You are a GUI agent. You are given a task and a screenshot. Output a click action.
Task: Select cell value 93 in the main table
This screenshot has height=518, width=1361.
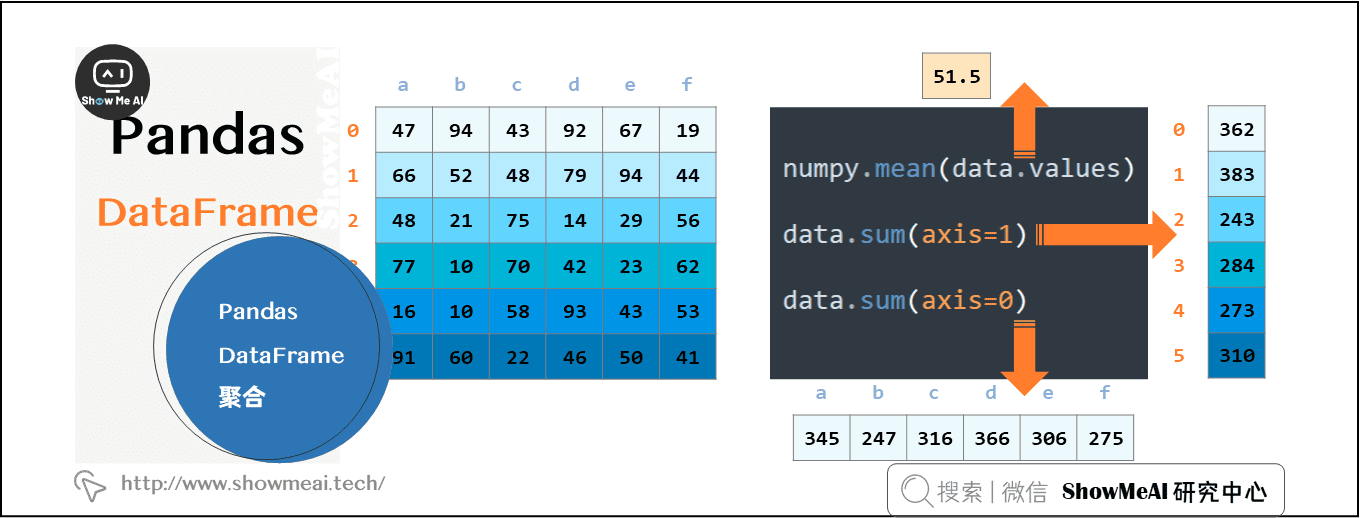click(x=574, y=311)
